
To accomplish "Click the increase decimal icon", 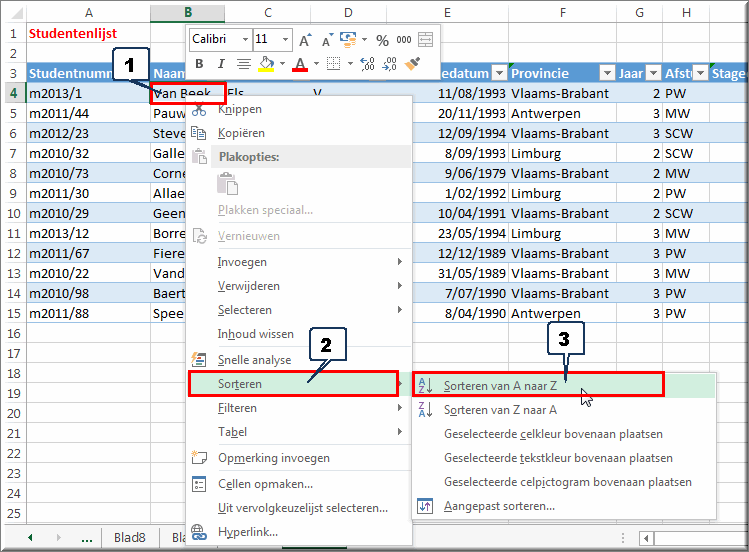I will point(367,64).
